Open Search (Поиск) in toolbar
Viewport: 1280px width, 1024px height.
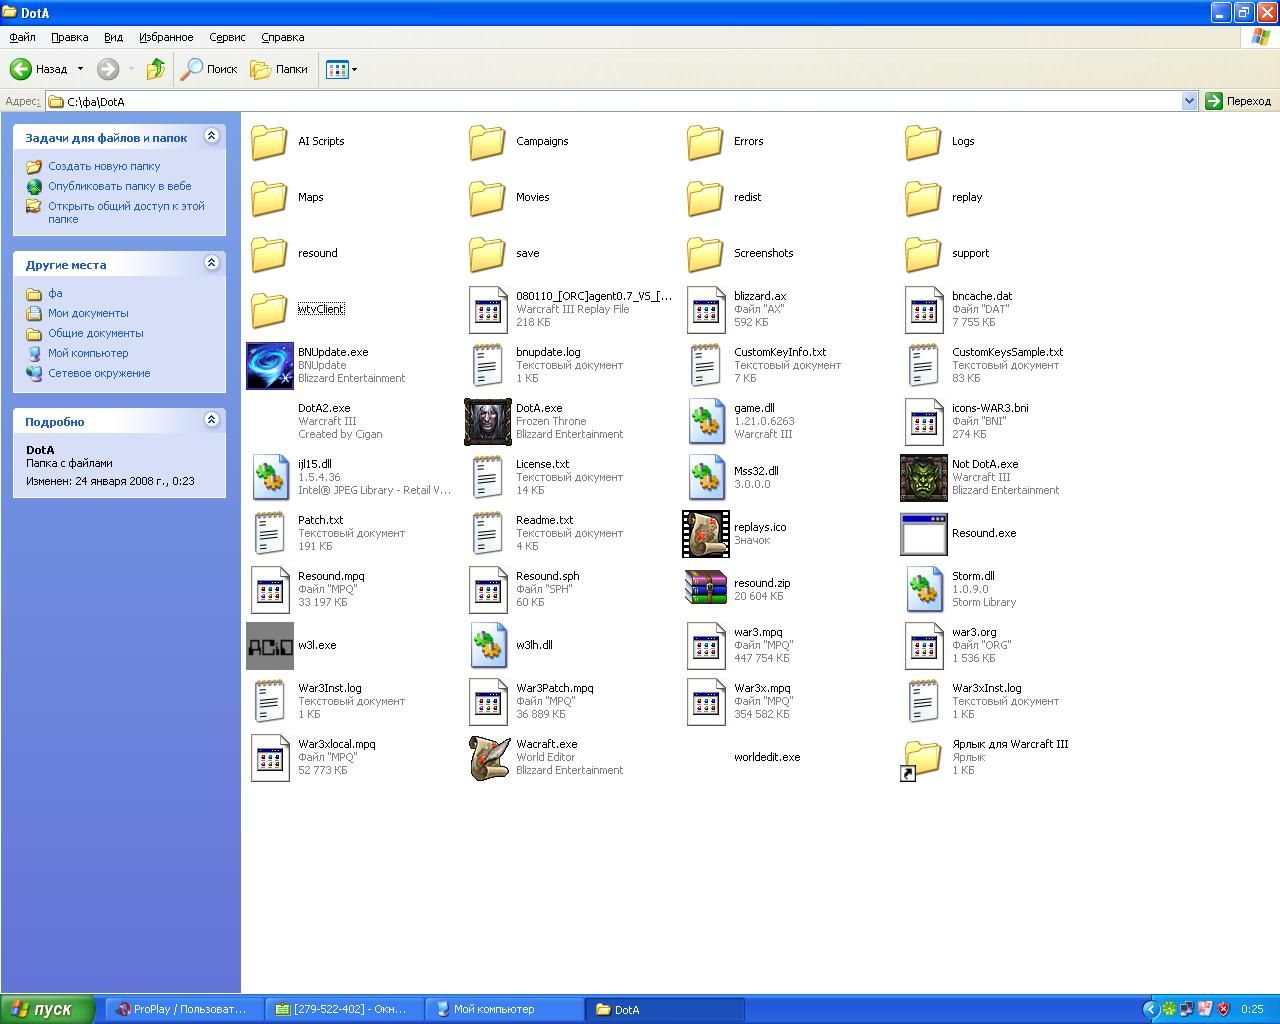tap(209, 69)
